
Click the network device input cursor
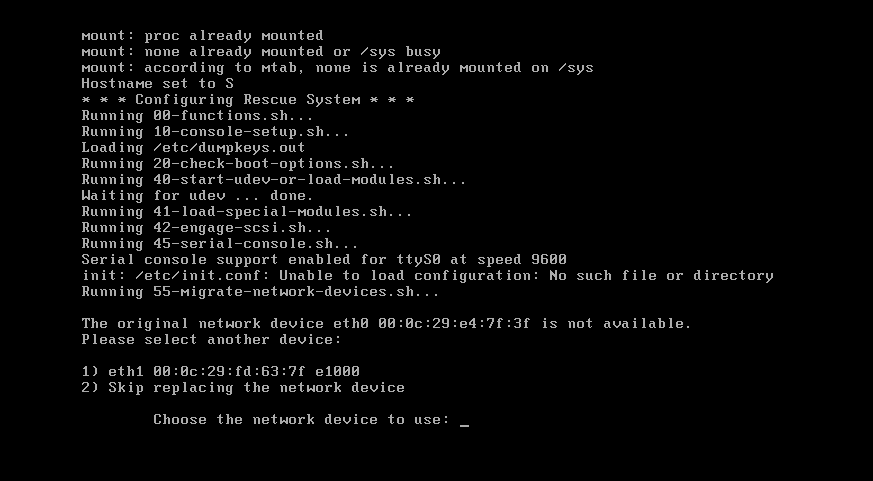[x=465, y=421]
